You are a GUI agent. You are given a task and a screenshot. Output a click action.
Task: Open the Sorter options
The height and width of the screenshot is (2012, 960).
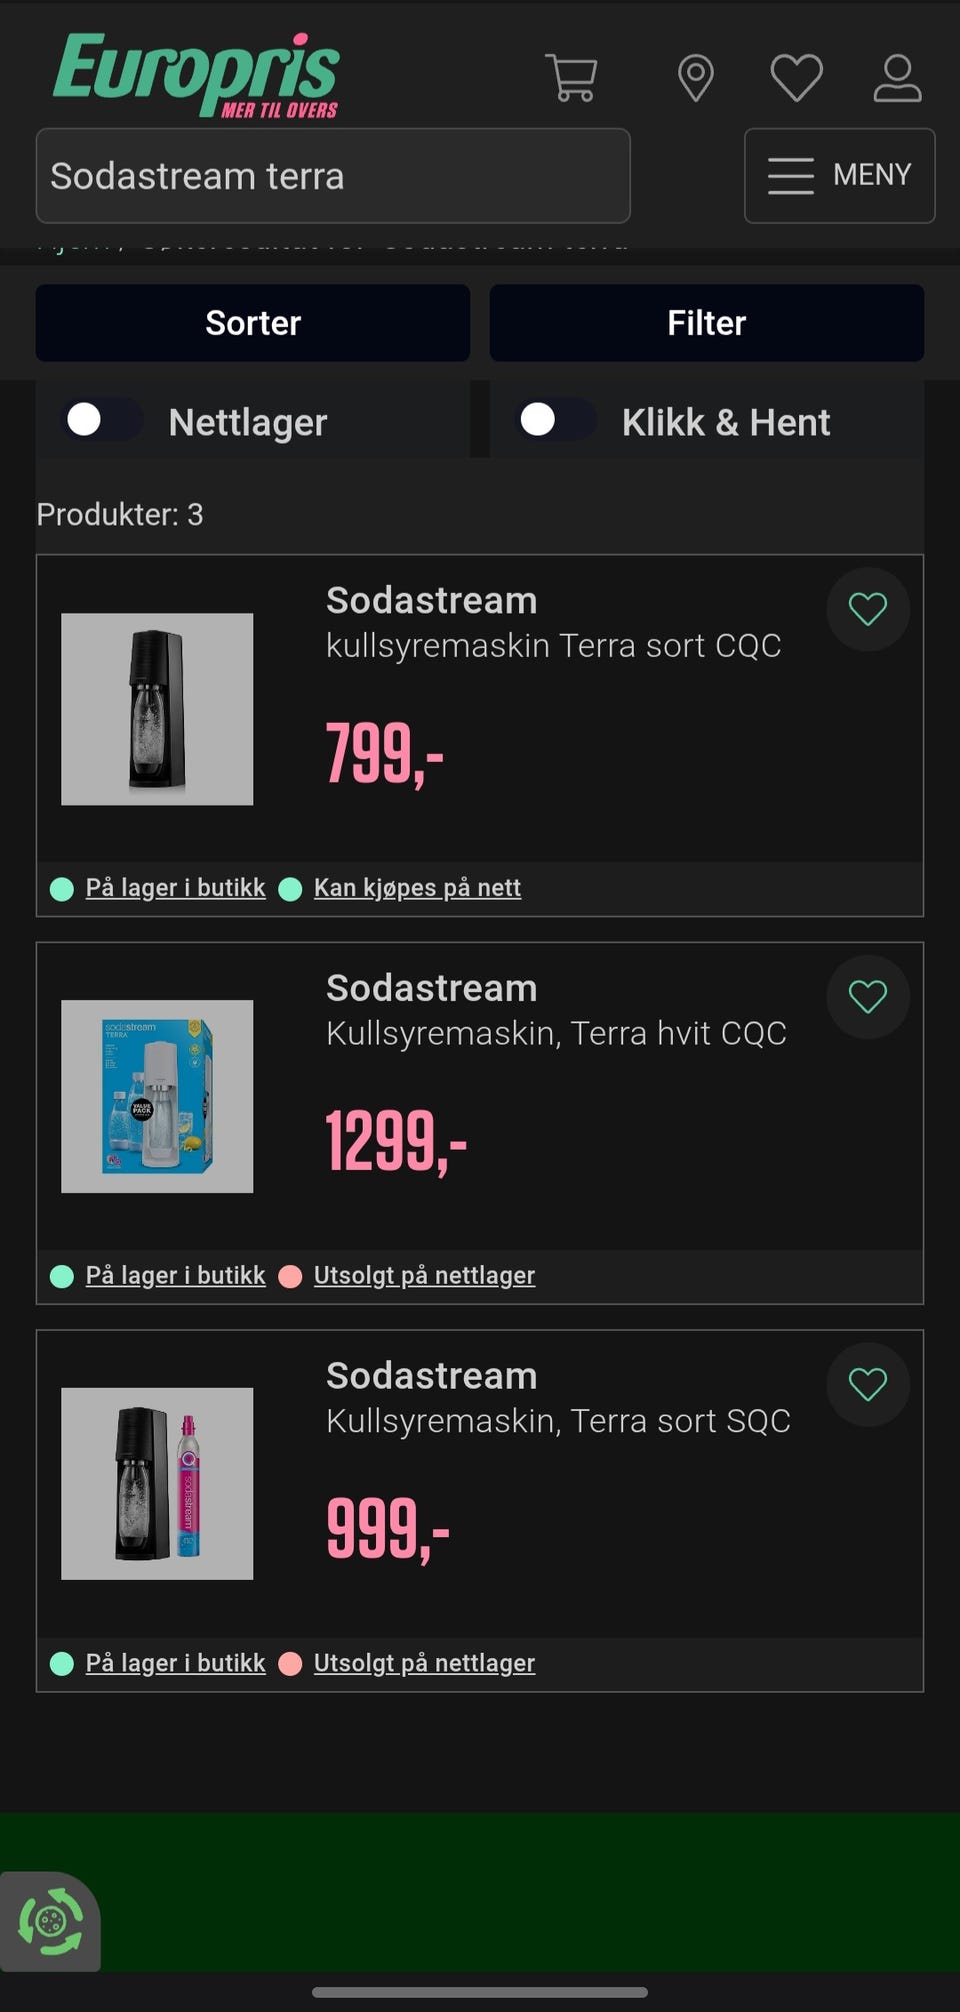click(253, 323)
